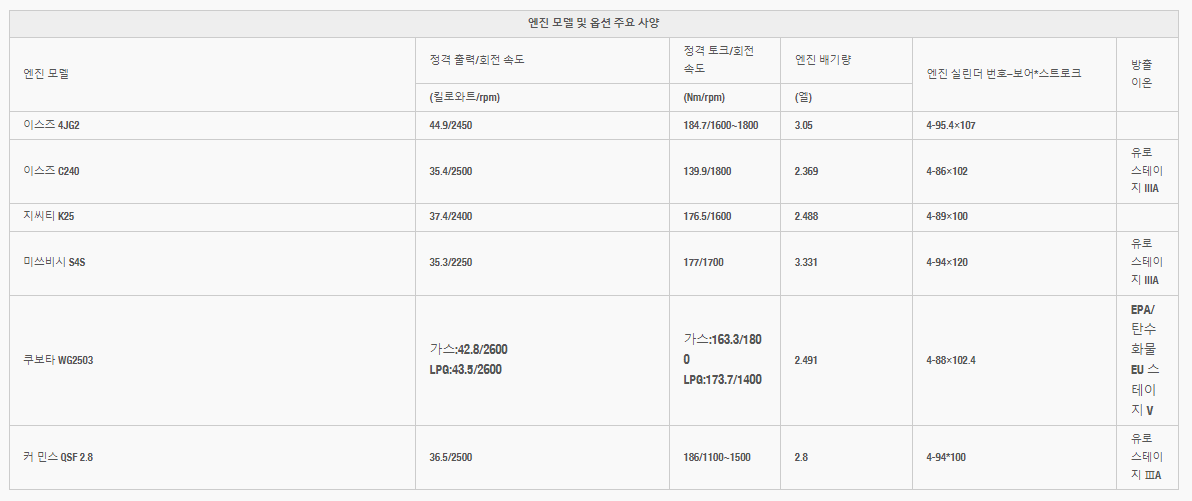Select the 엔진 모델 column header
1192x501 pixels.
(46, 74)
